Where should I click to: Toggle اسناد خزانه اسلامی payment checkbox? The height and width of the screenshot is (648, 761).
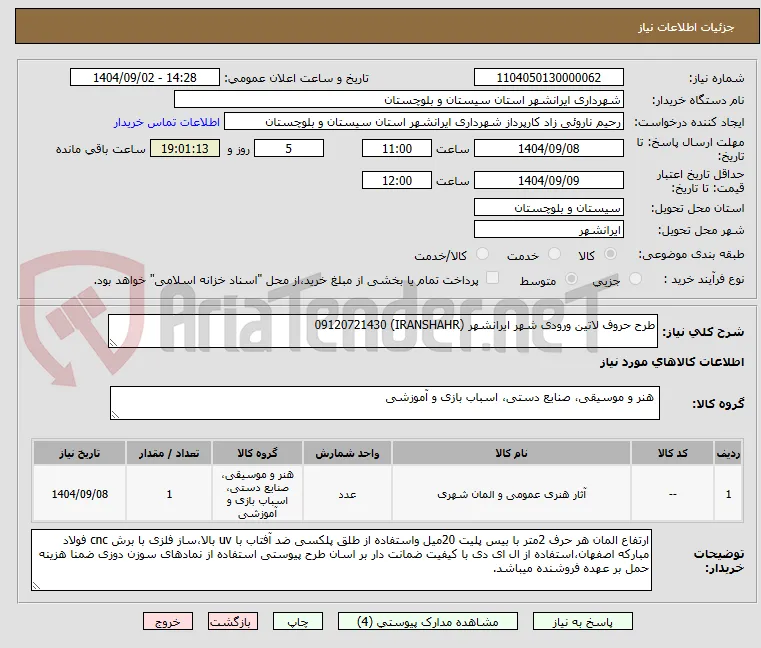[x=493, y=278]
